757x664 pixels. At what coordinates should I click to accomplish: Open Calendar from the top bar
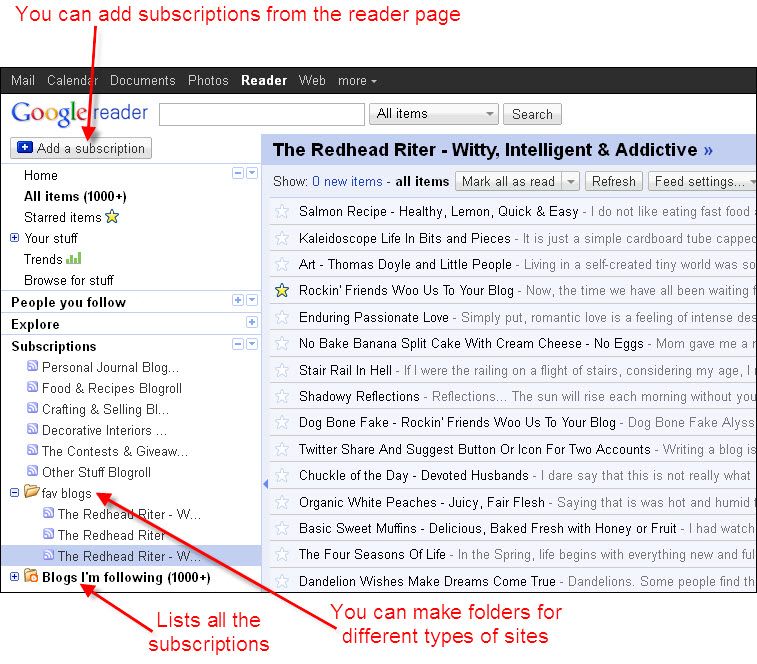72,80
